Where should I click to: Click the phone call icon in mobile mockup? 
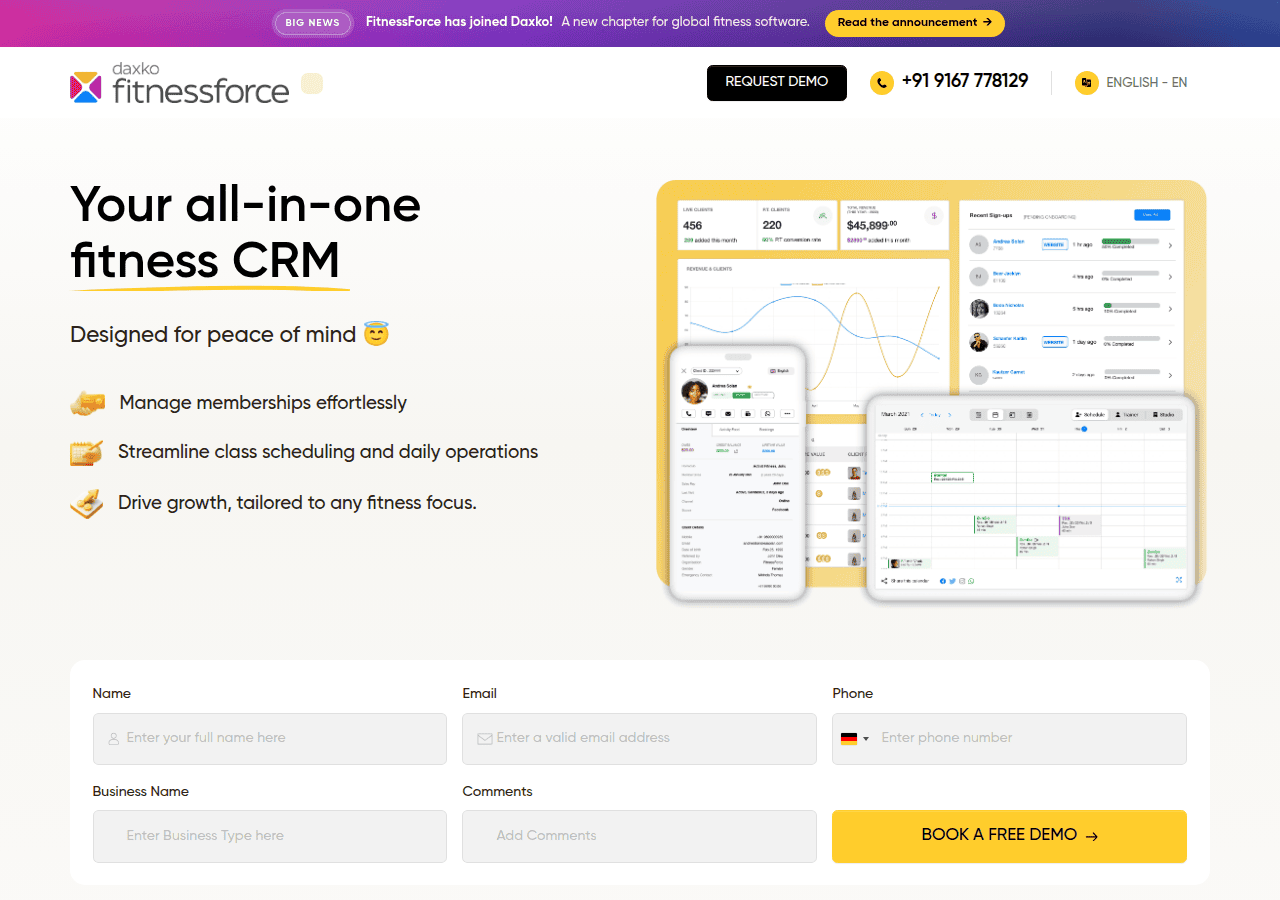click(688, 413)
